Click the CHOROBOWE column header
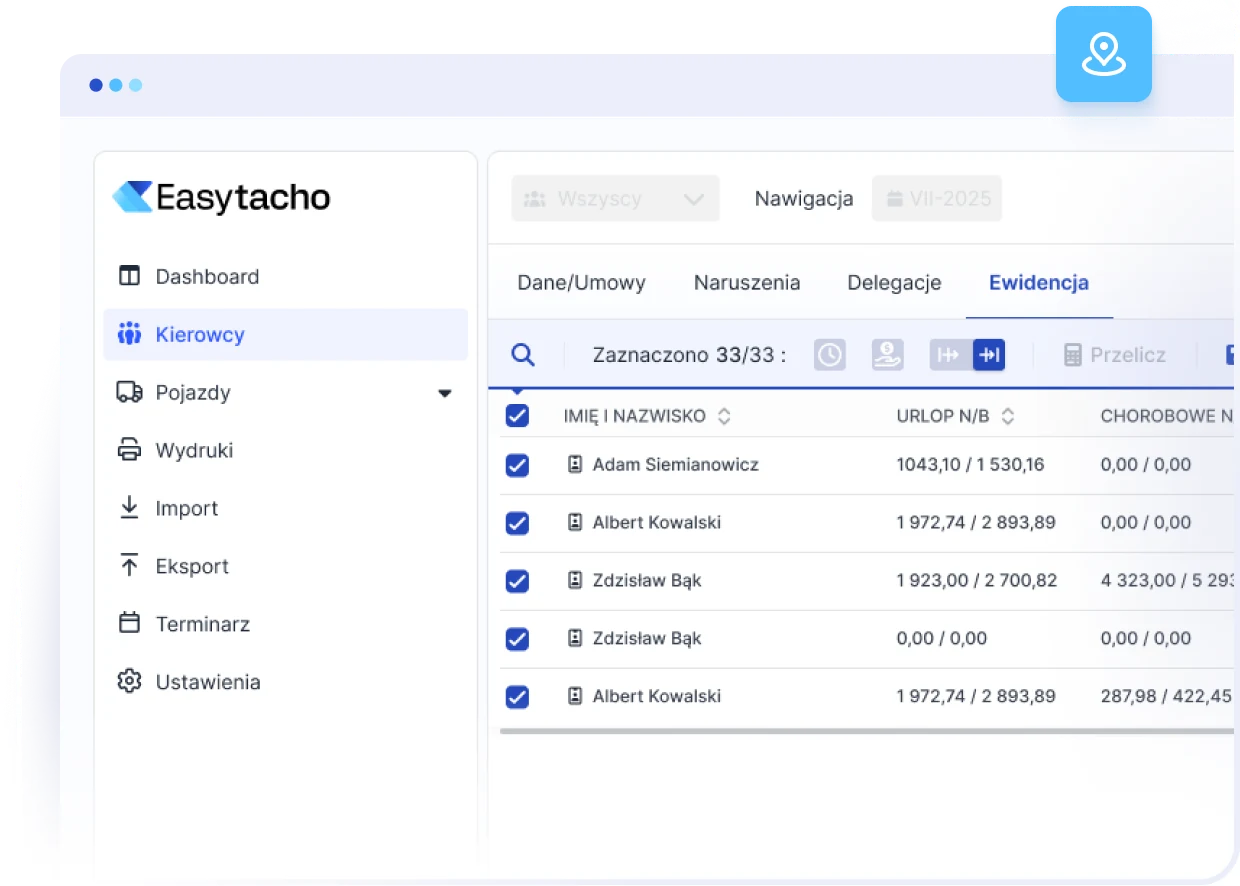 click(x=1166, y=416)
